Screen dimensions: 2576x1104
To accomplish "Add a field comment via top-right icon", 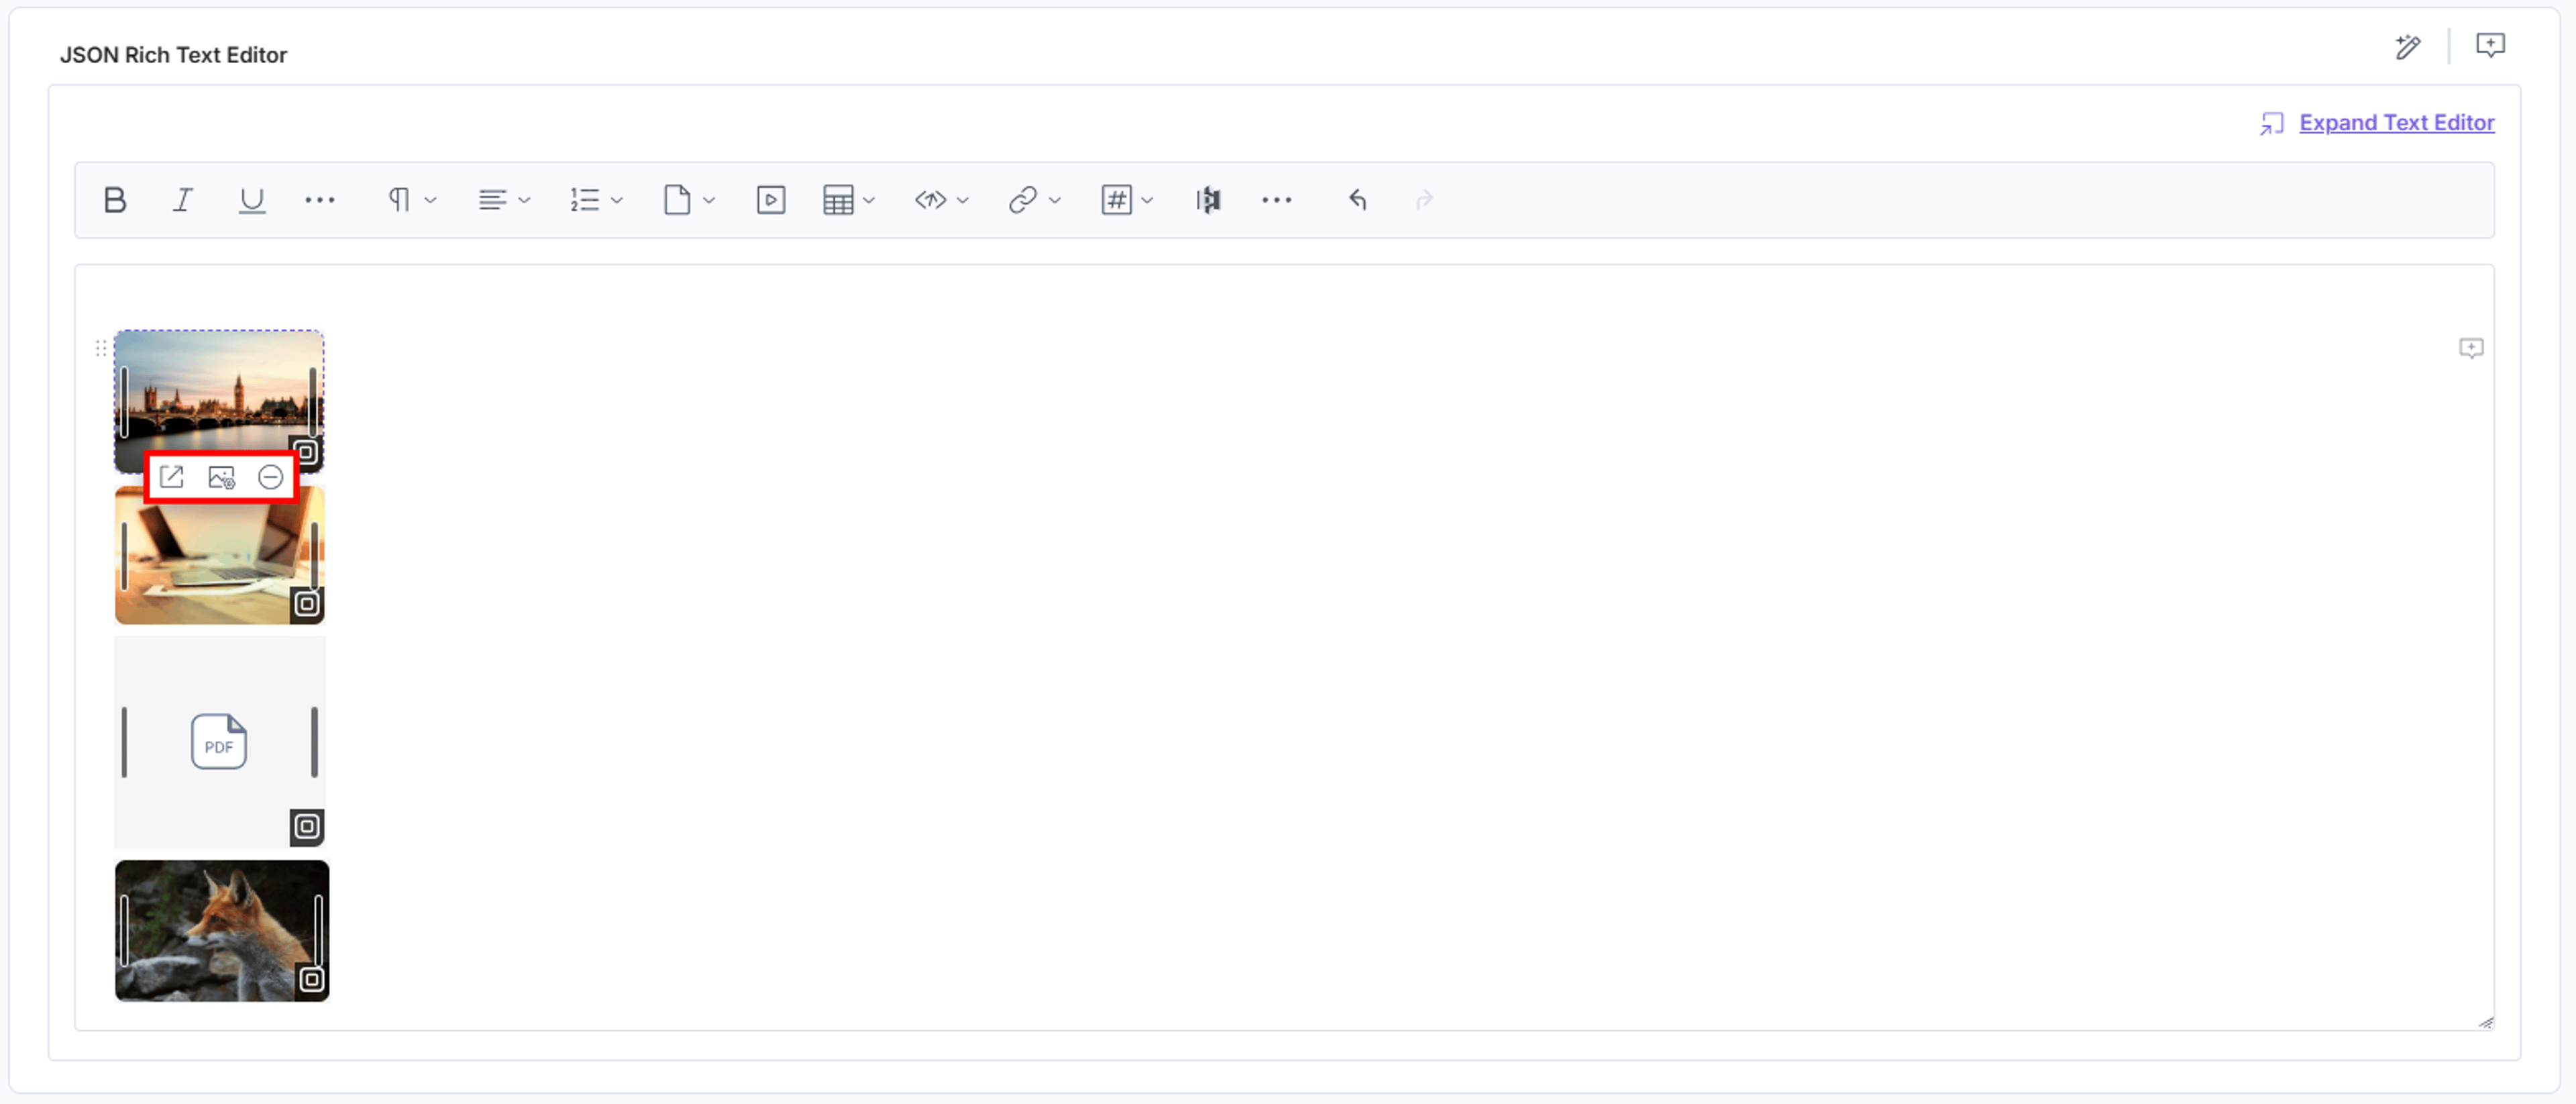I will pos(2490,46).
